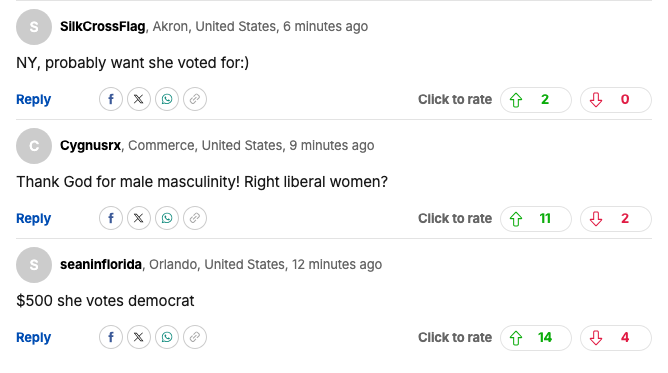668x373 pixels.
Task: Share seaninflorida's comment via WhatsApp
Action: 167,337
